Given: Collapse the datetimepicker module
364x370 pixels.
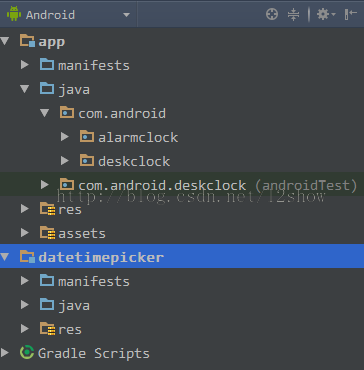Looking at the screenshot, I should coord(4,257).
